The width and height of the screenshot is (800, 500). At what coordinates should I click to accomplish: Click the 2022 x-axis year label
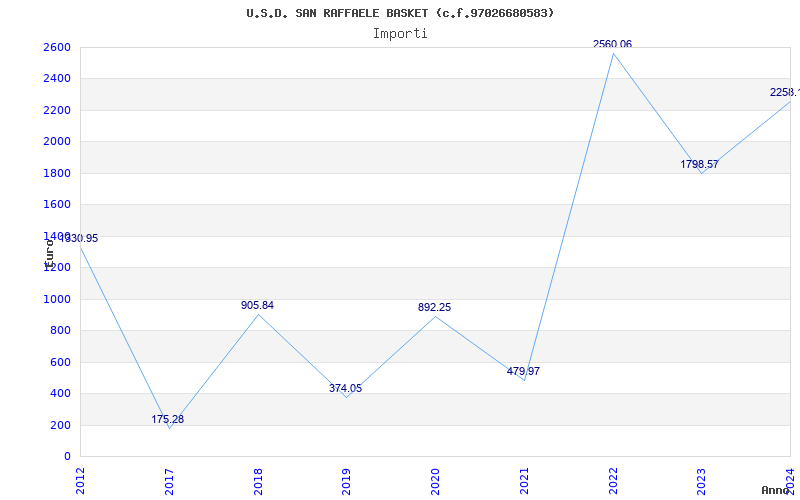pyautogui.click(x=613, y=481)
